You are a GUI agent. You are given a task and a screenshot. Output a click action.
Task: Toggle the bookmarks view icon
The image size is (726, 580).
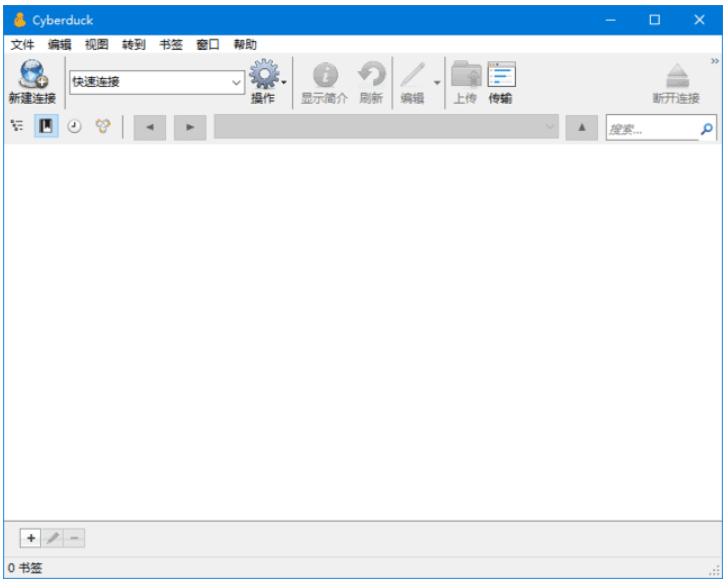tap(46, 126)
